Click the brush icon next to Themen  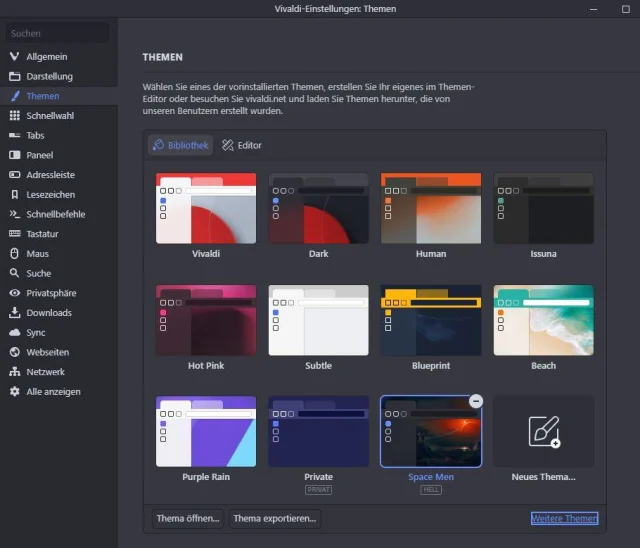click(x=15, y=96)
